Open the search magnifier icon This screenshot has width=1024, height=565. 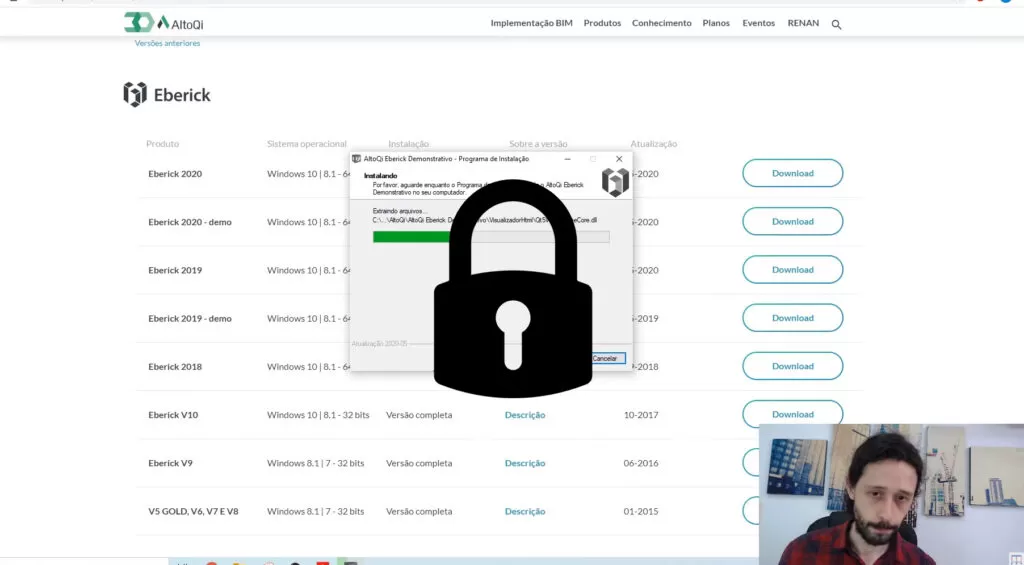pos(836,24)
